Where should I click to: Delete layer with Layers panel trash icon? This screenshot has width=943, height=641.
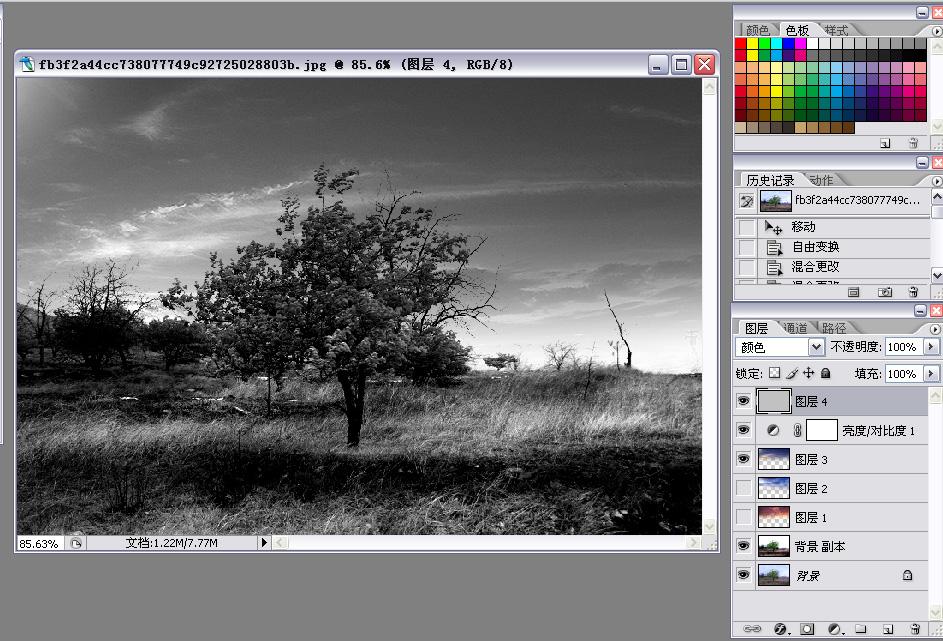coord(915,629)
